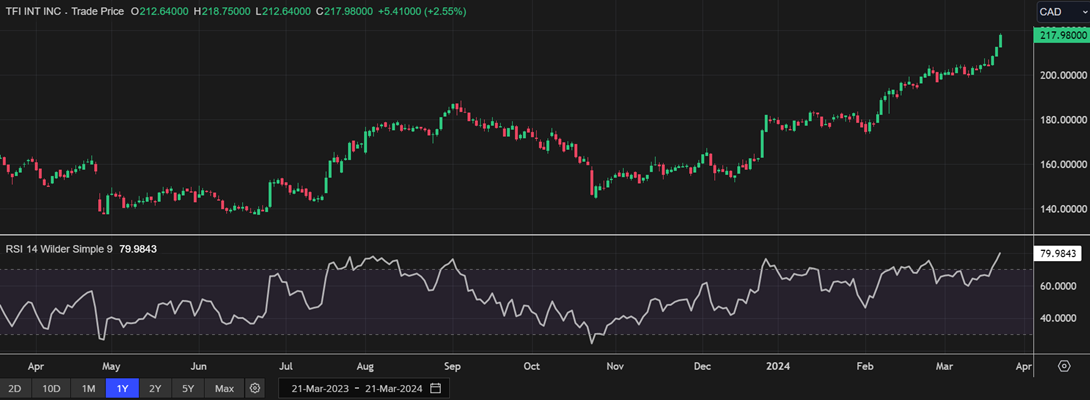
Task: Open the calendar date picker icon
Action: pos(436,388)
